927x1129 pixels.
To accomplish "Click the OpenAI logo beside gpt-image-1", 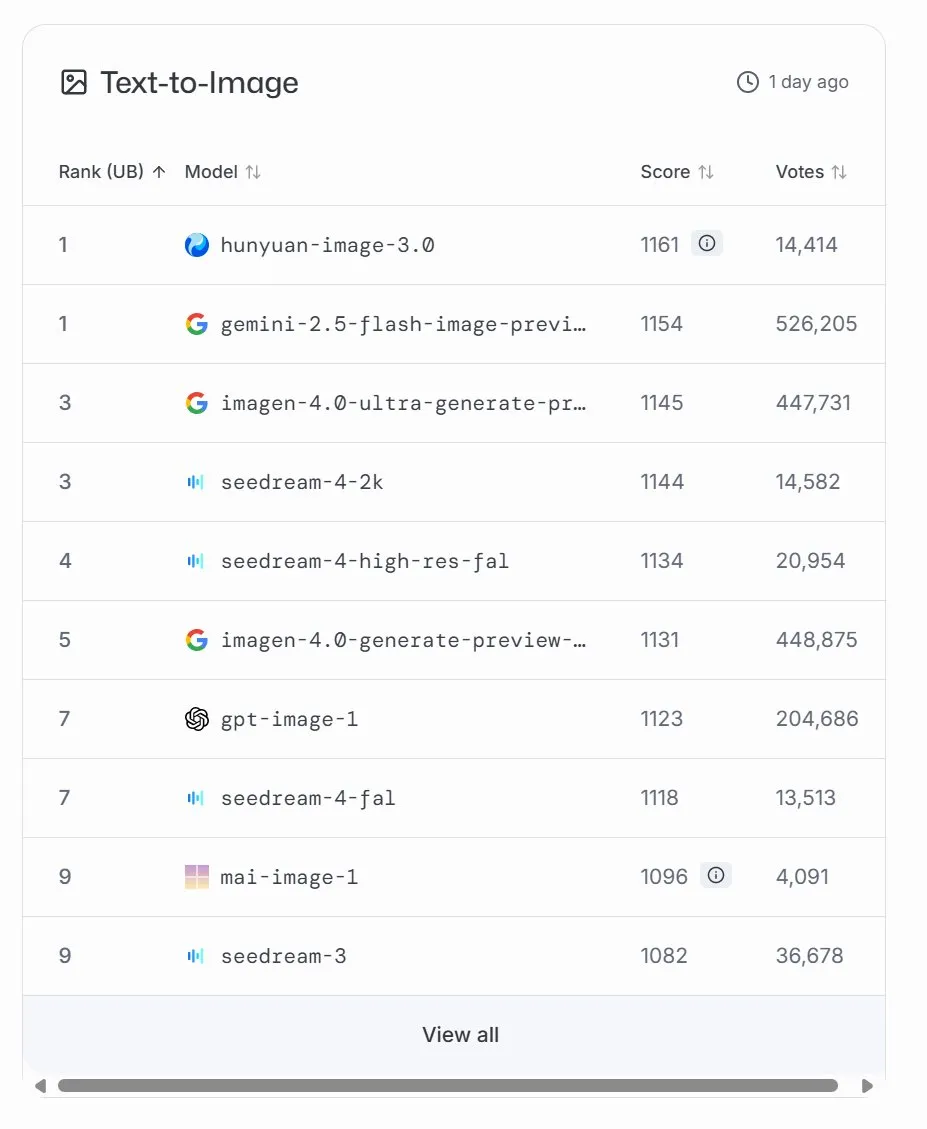I will tap(196, 719).
